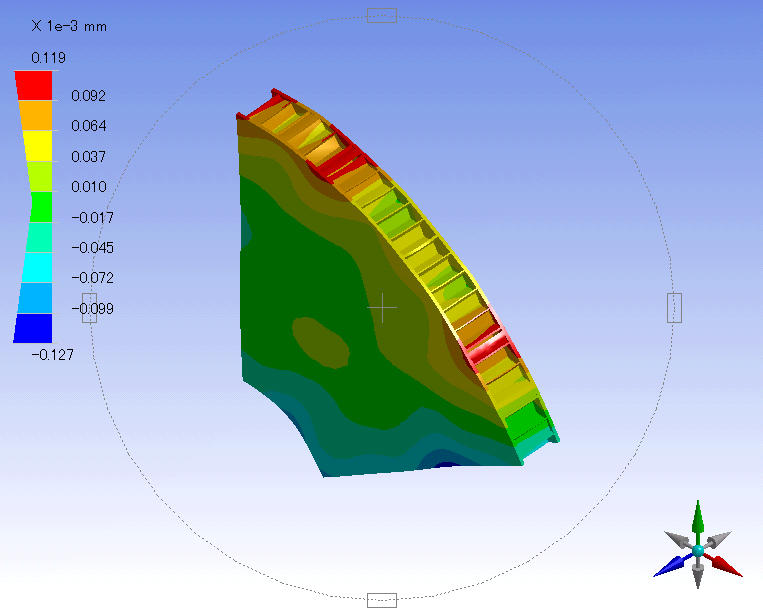Click the cyan triad center sphere
Image resolution: width=763 pixels, height=615 pixels.
pos(698,550)
